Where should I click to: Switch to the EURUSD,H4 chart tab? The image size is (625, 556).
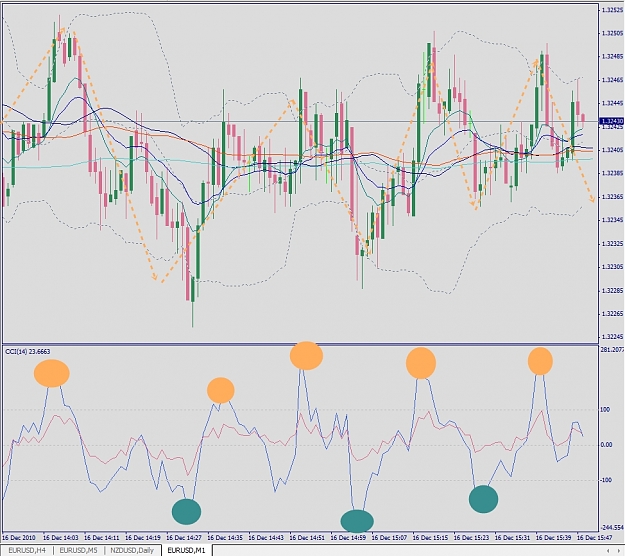27,550
